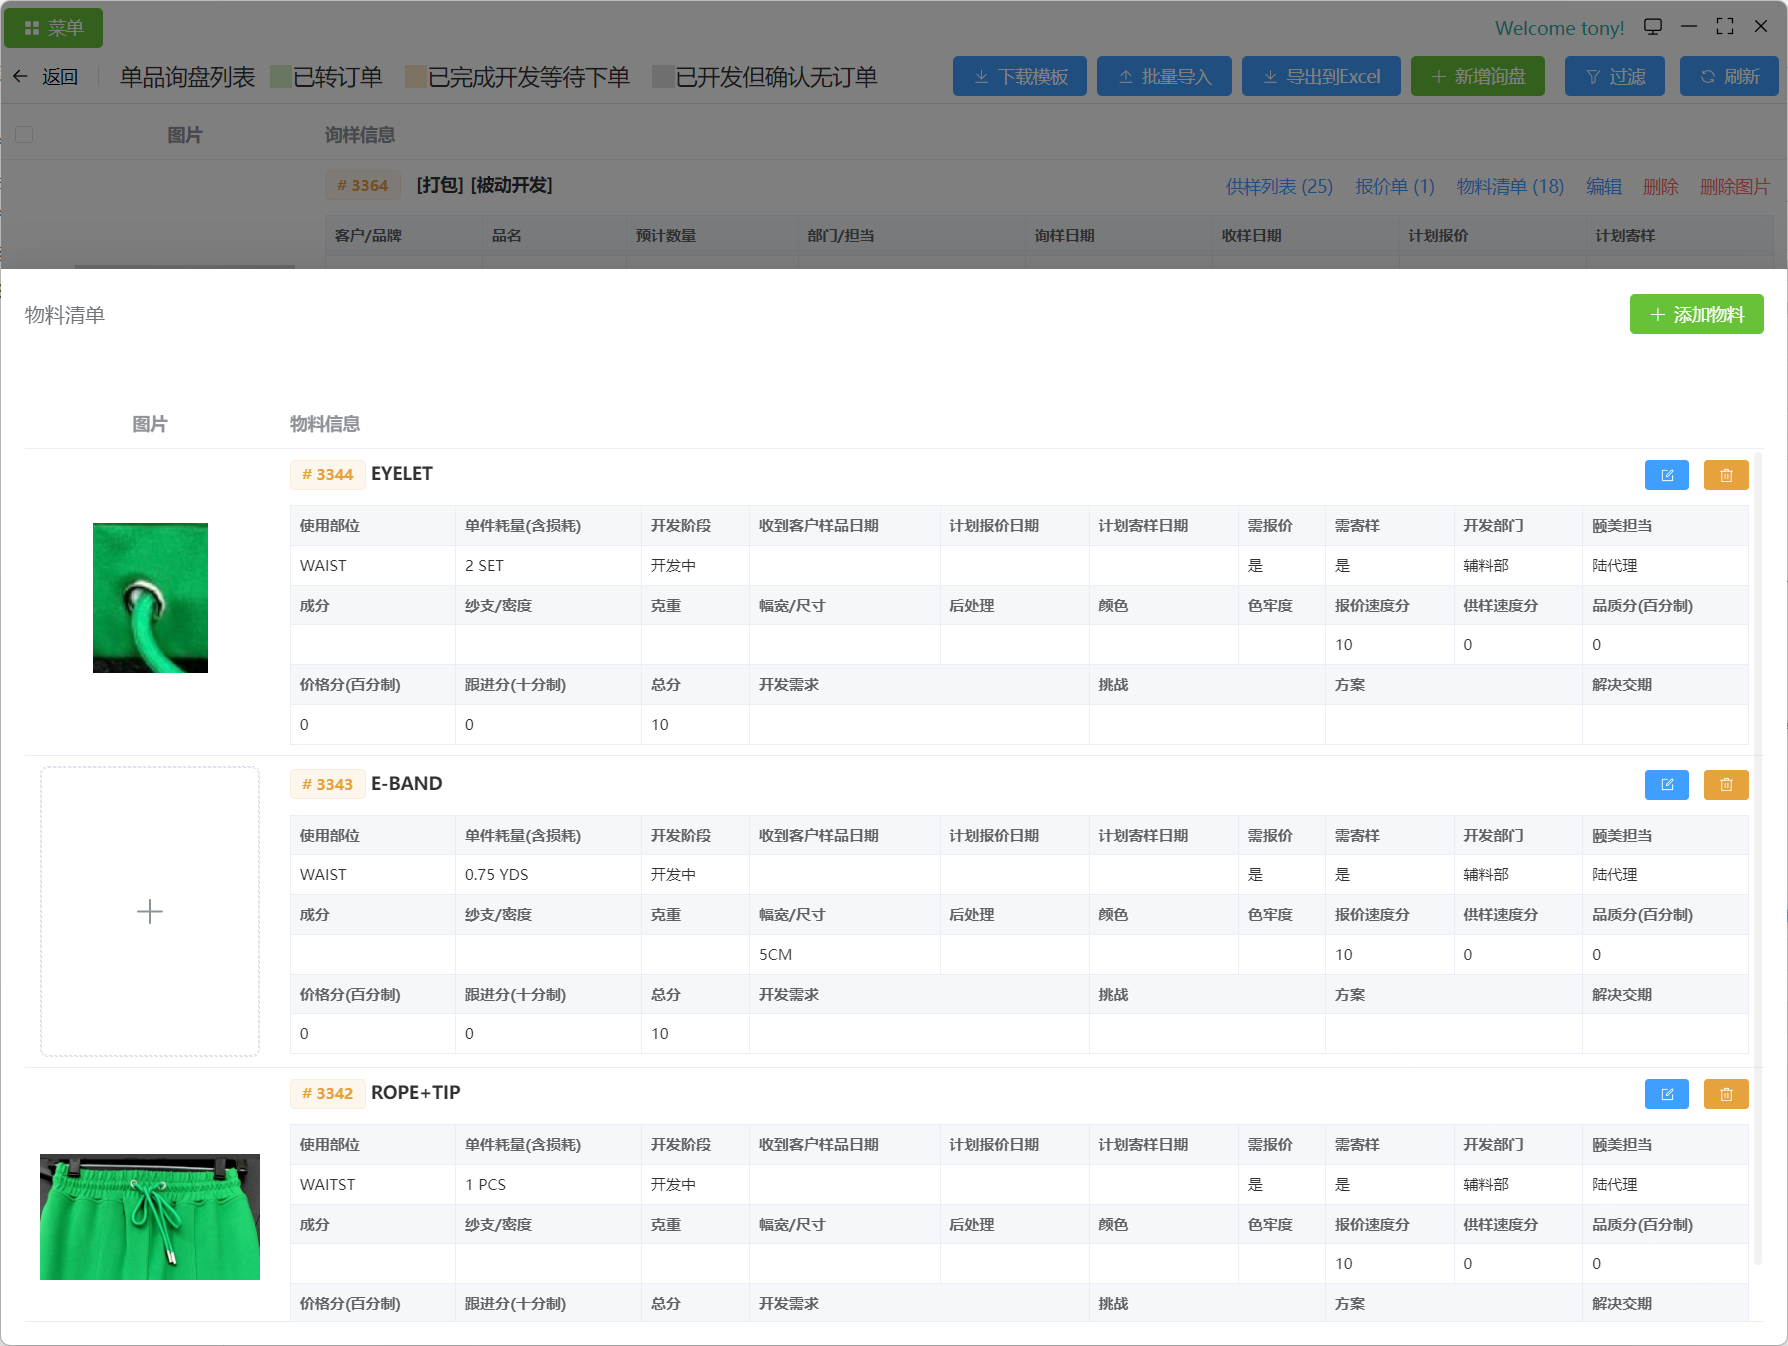
Task: Delete the ROPE+TIP material entry
Action: (x=1725, y=1094)
